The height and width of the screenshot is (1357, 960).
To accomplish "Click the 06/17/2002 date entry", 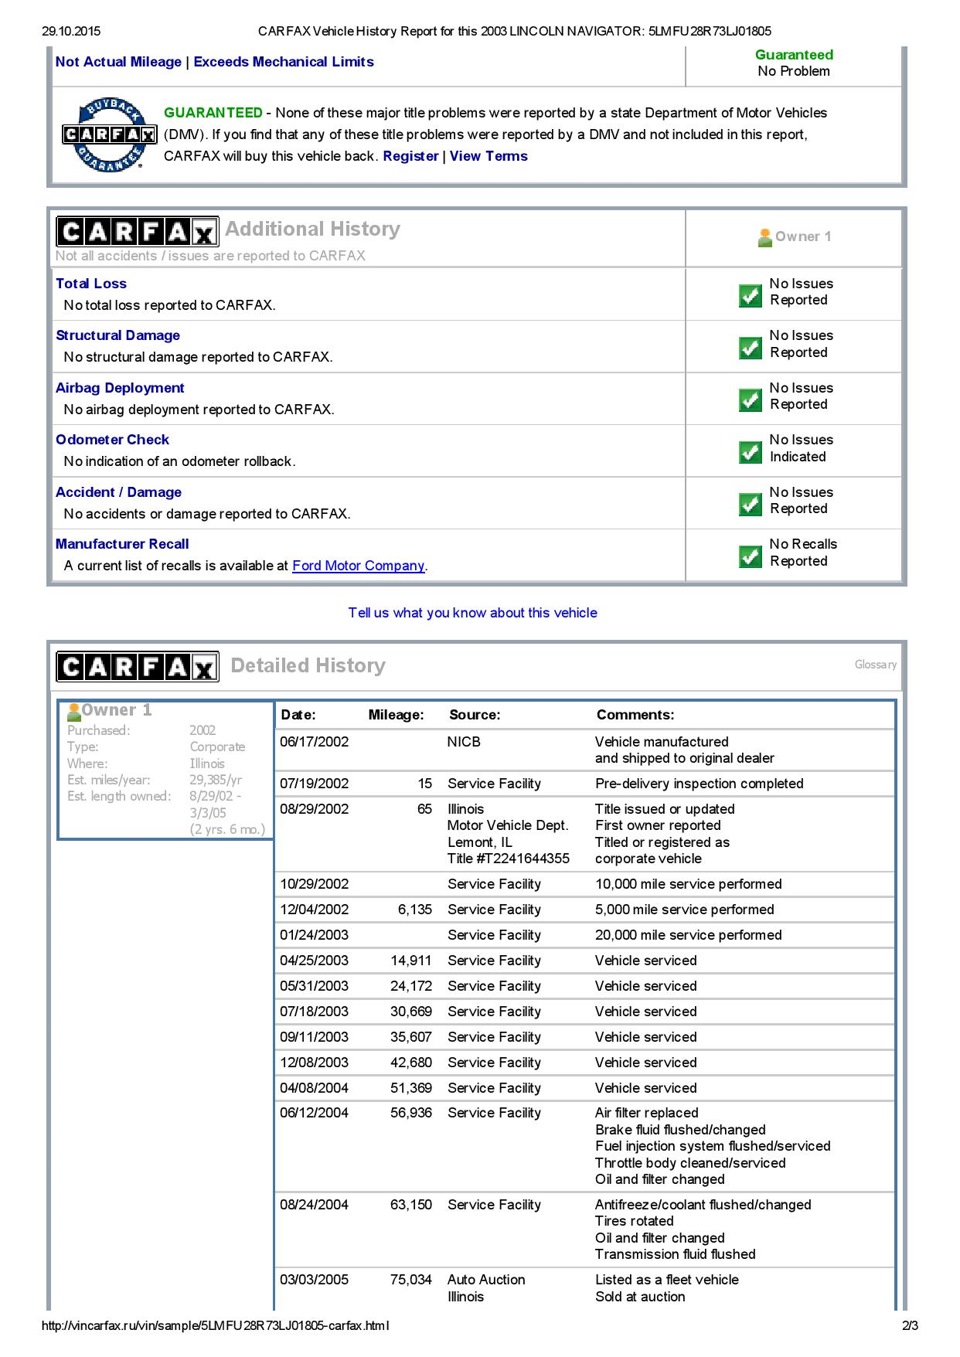I will [314, 742].
